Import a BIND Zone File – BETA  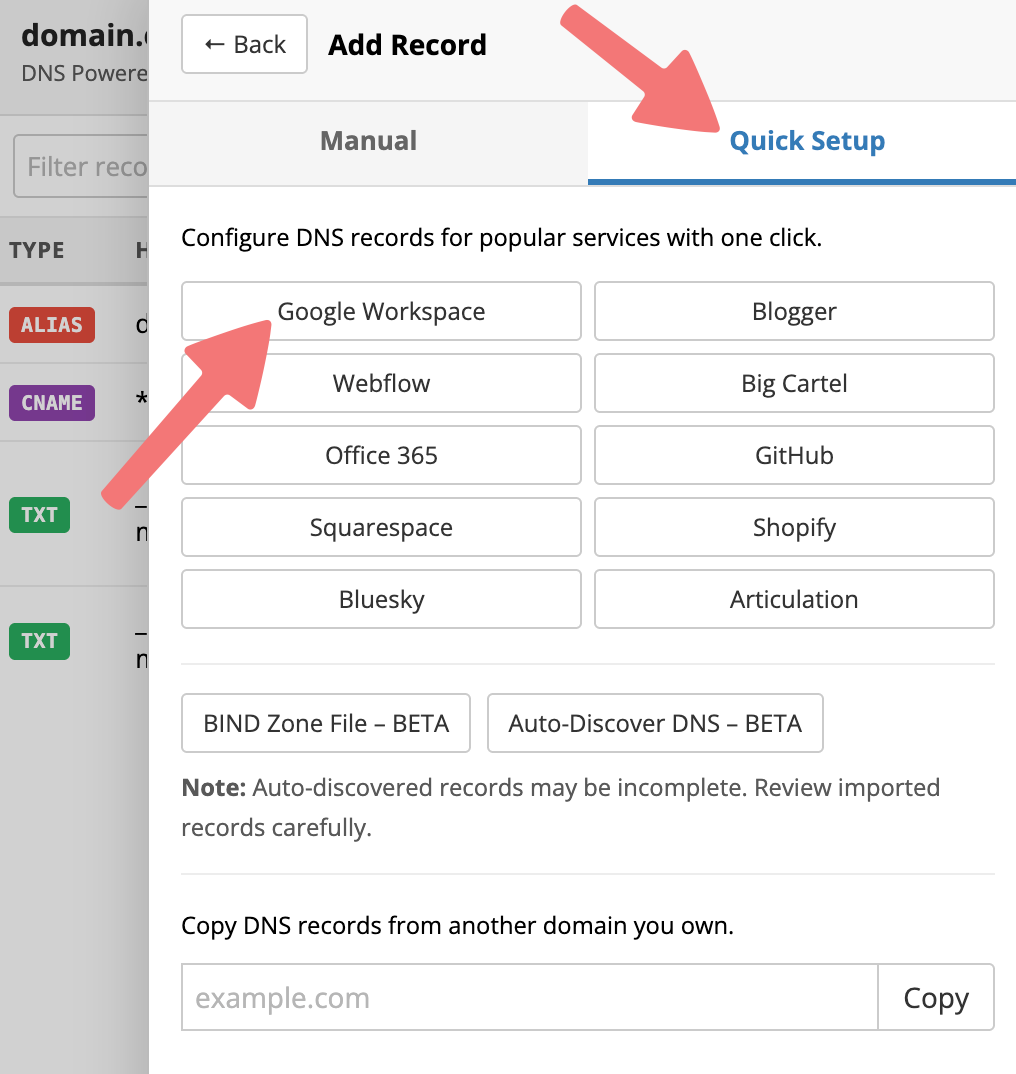(326, 723)
